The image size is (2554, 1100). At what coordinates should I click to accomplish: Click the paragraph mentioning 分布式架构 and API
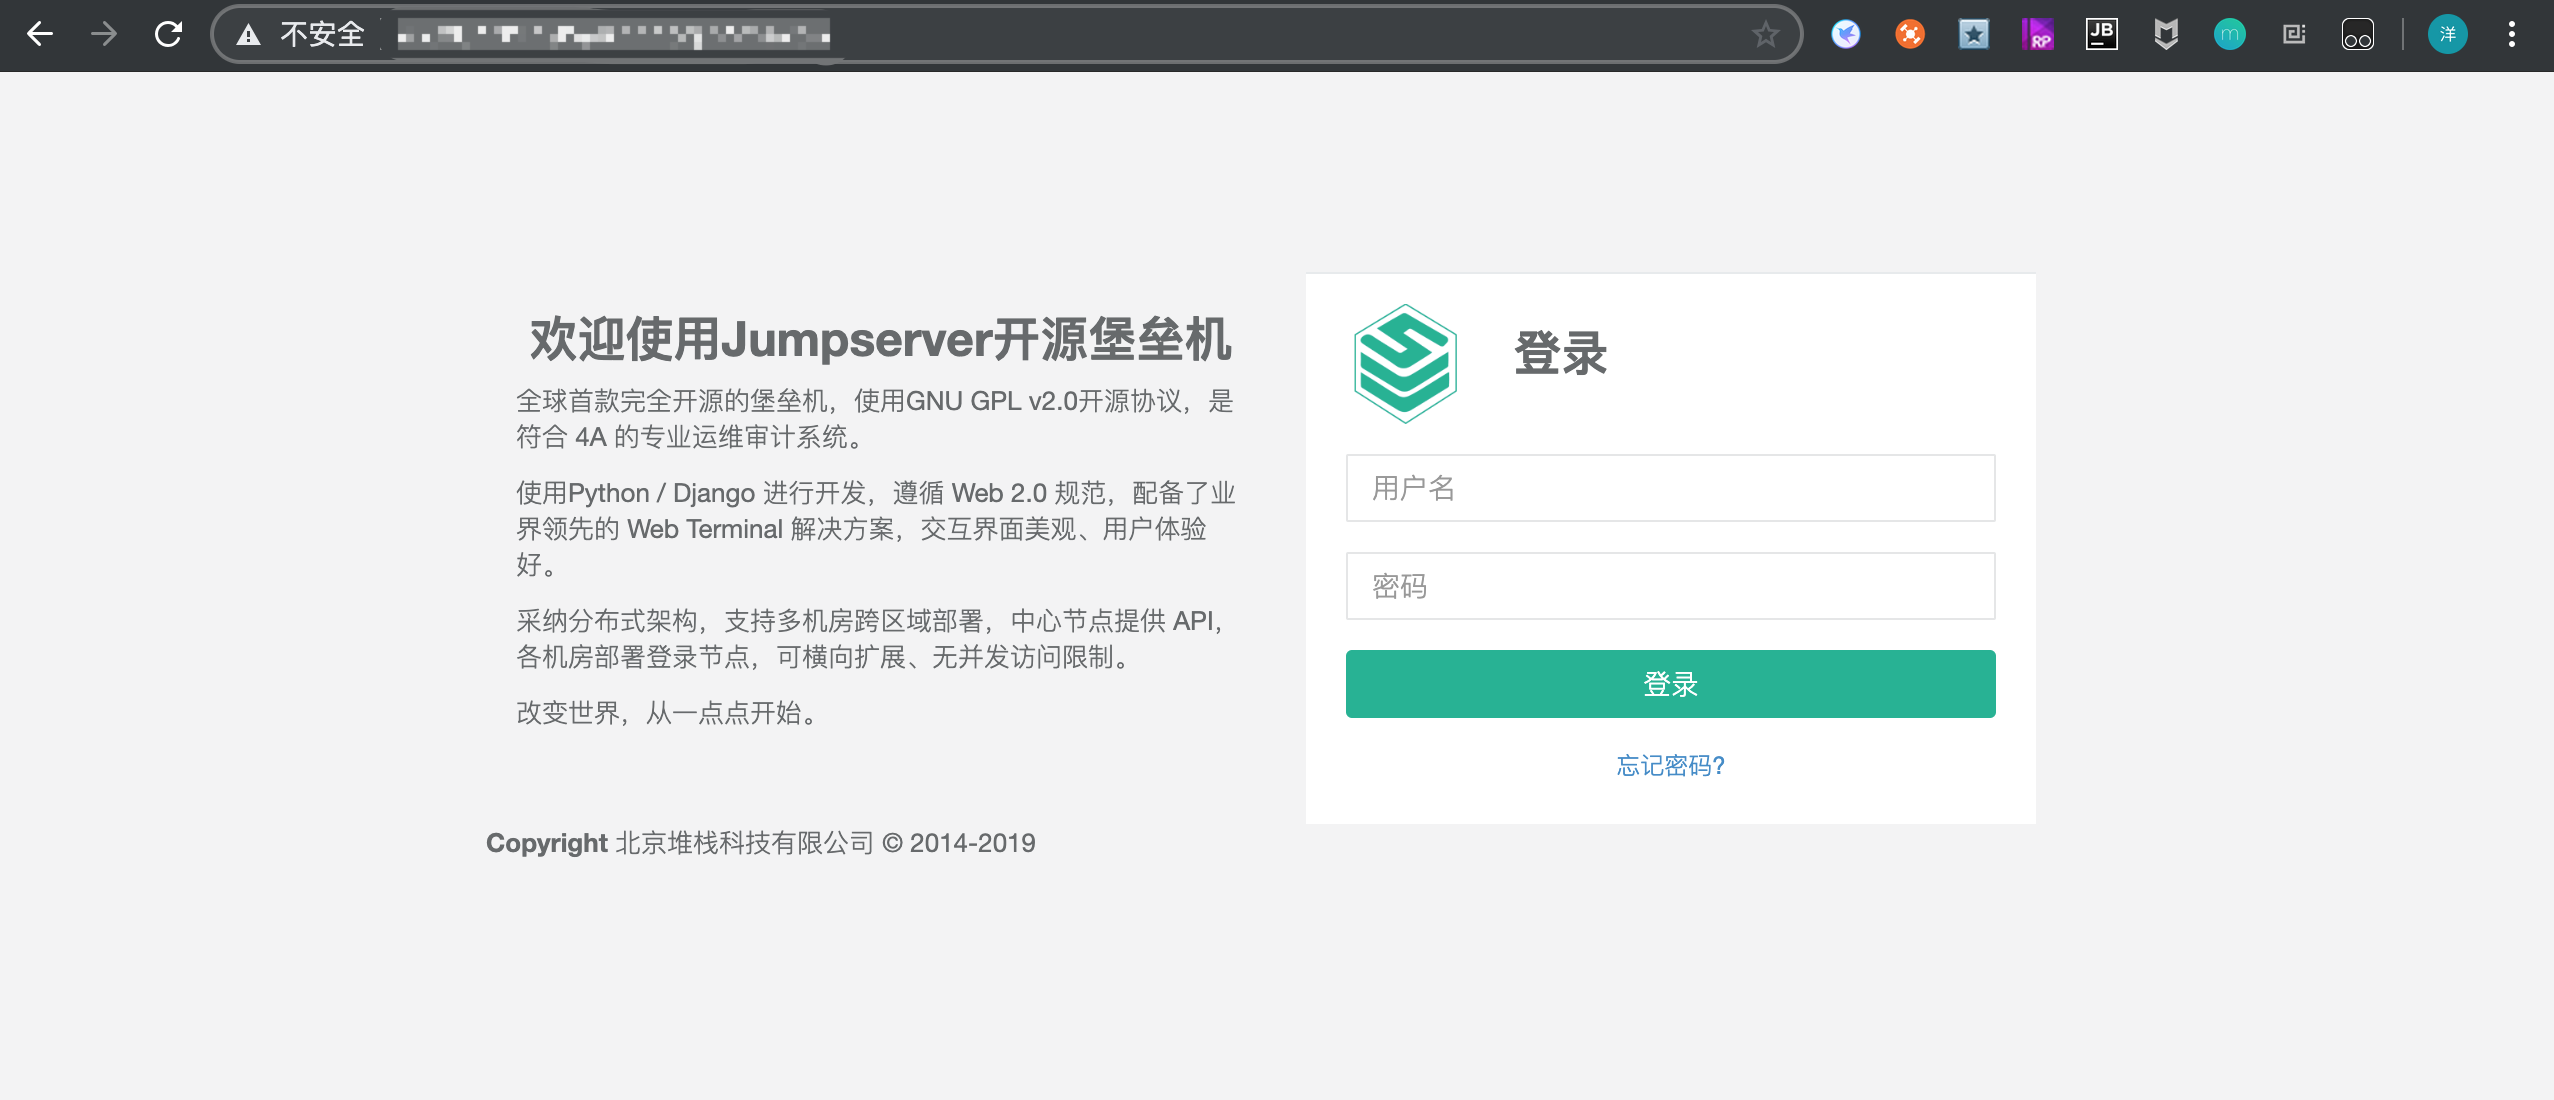pos(872,639)
